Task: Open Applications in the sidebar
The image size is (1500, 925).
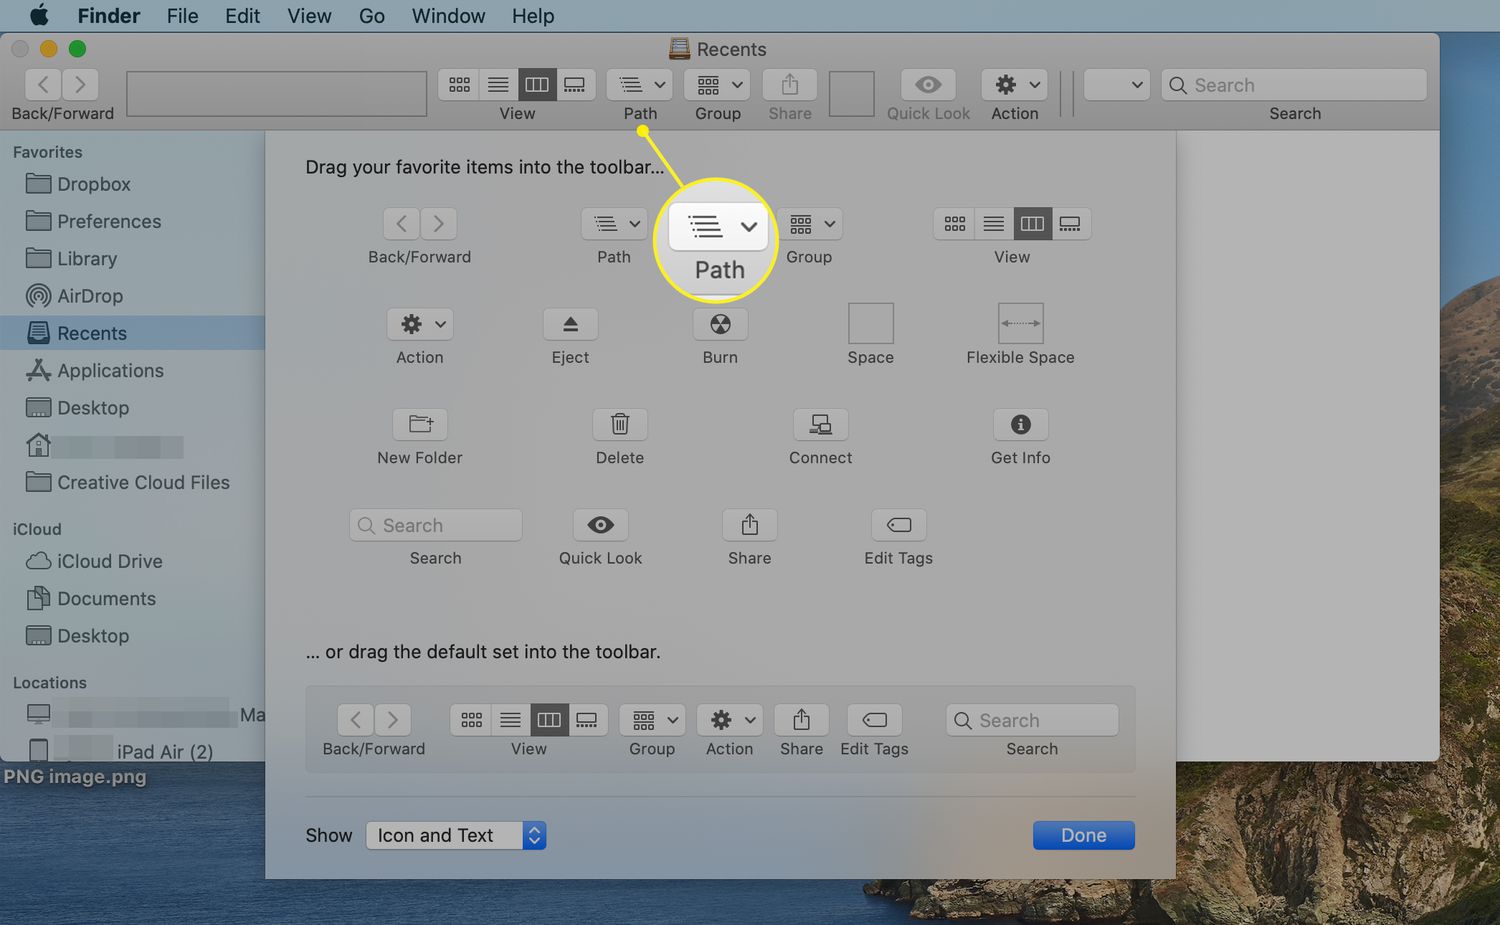Action: tap(110, 371)
